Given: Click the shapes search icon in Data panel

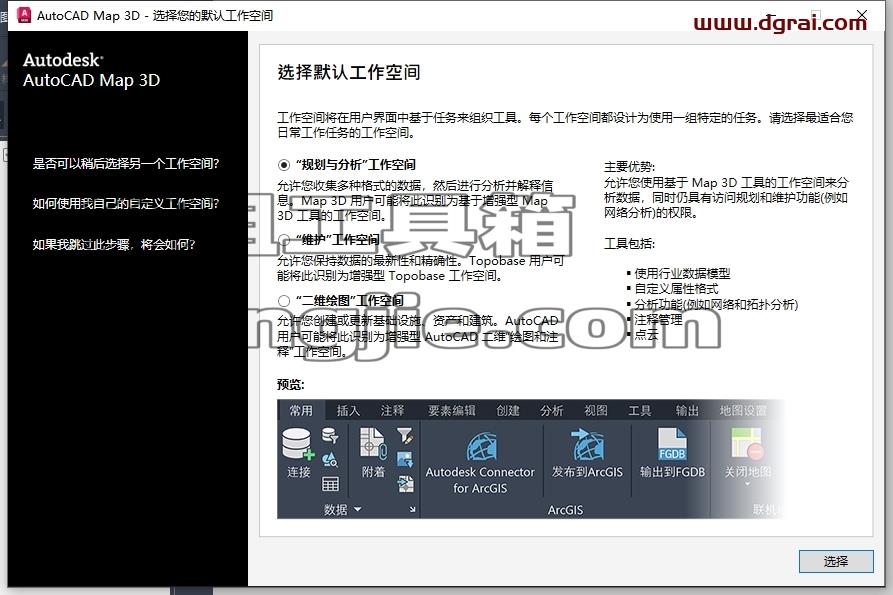Looking at the screenshot, I should pos(330,460).
